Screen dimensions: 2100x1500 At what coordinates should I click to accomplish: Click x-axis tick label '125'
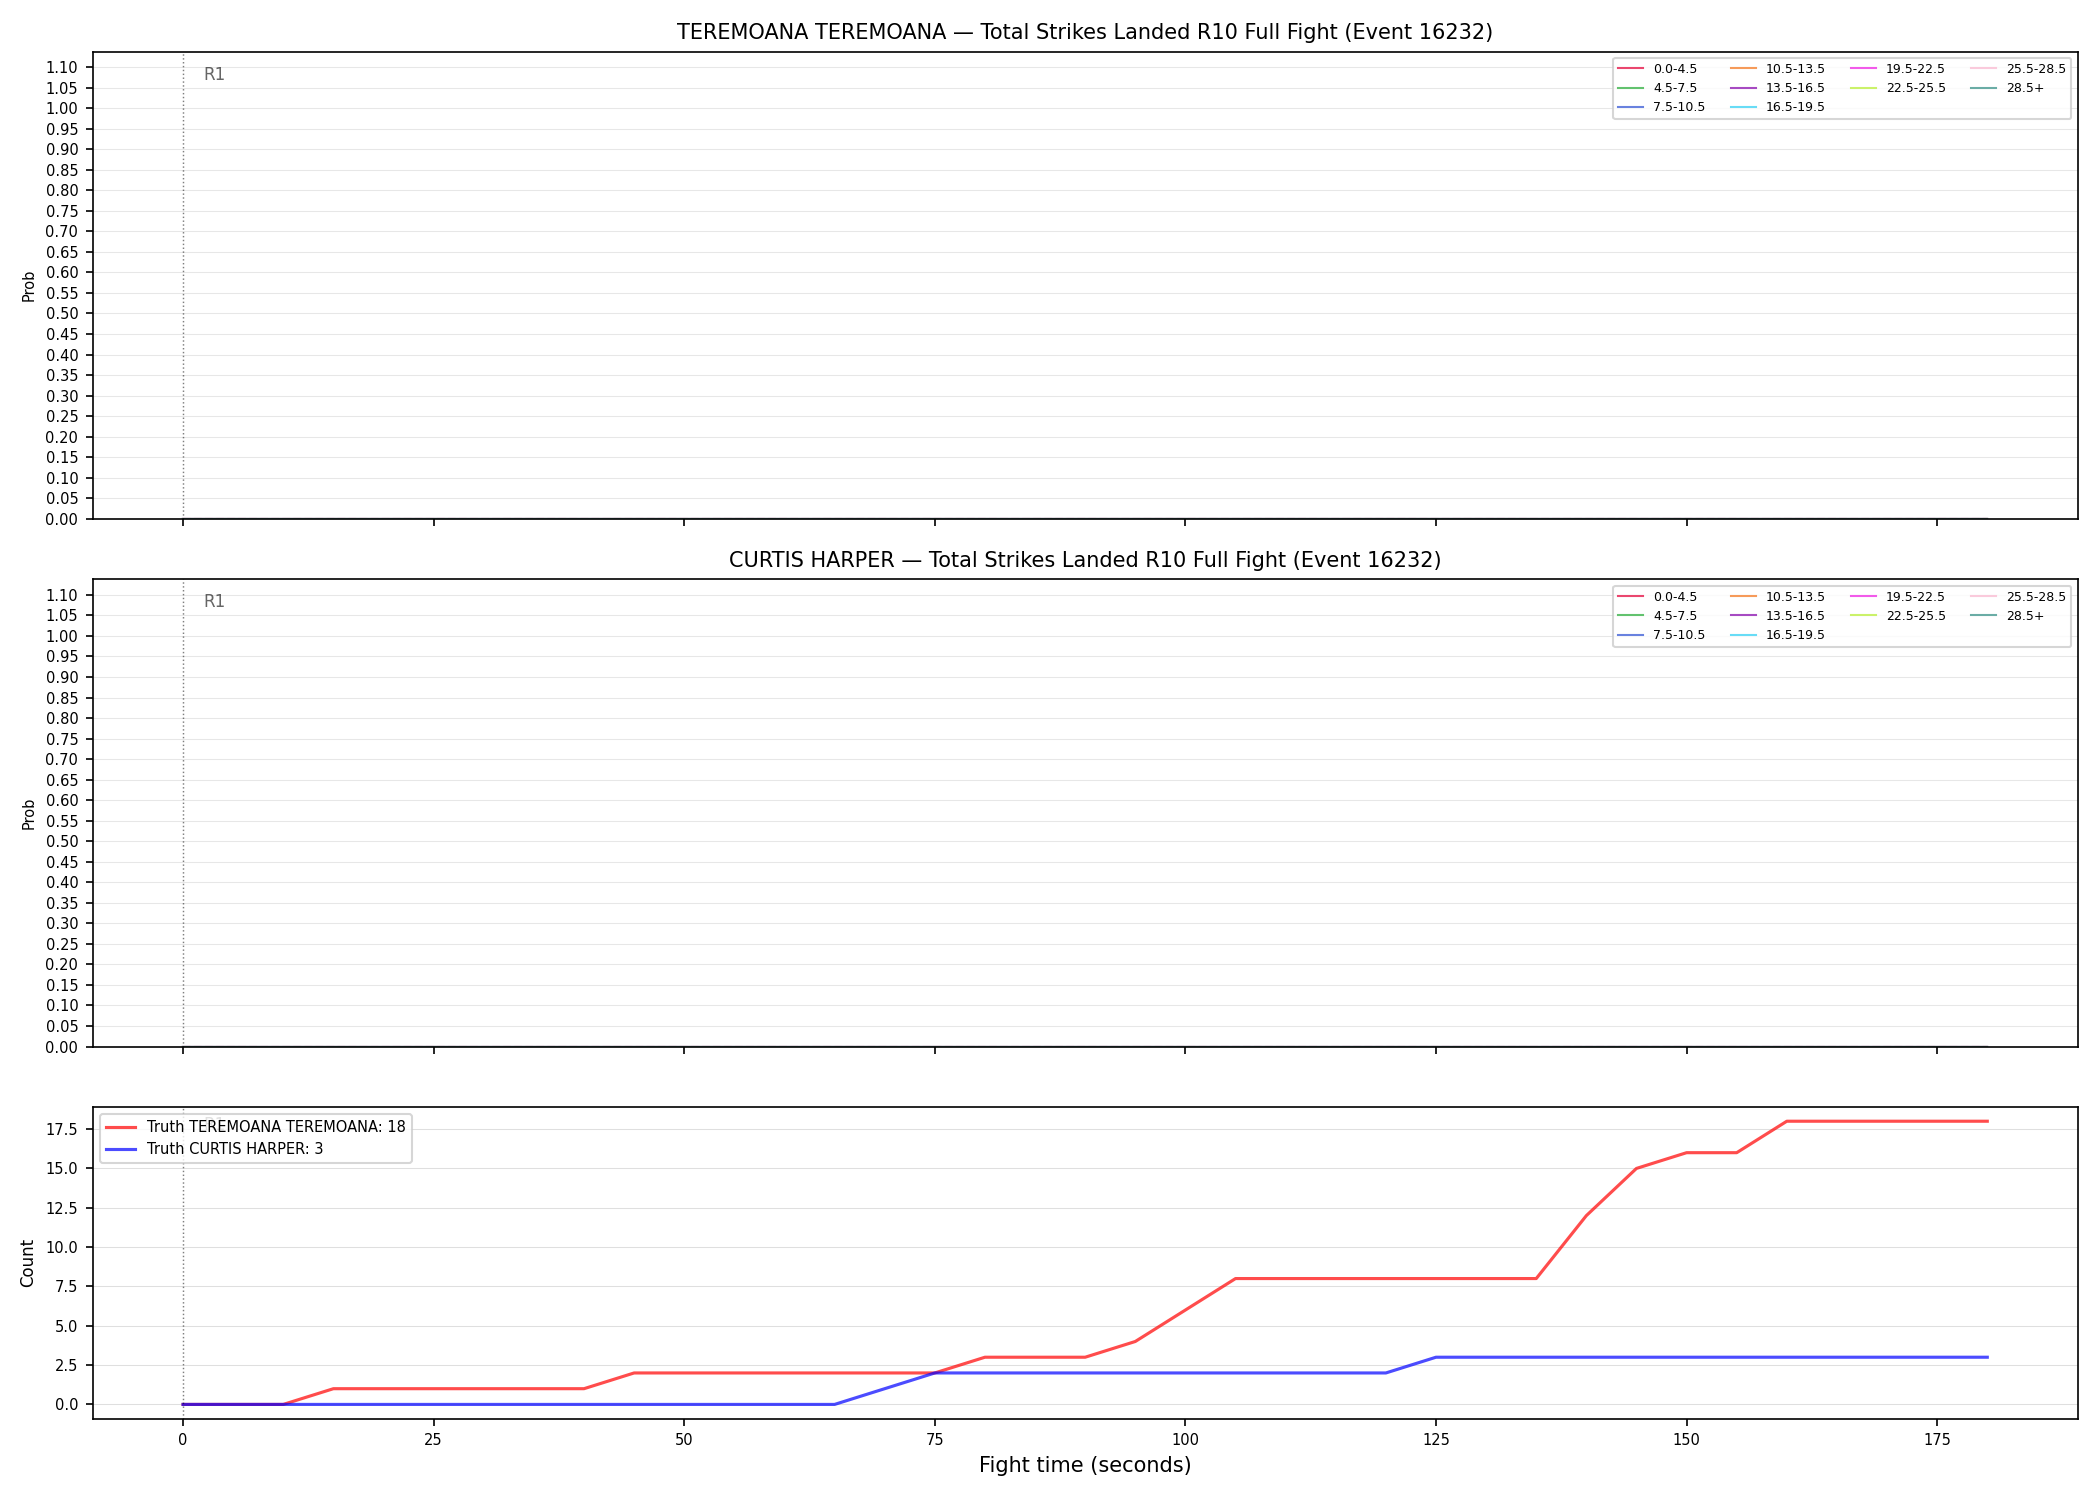pyautogui.click(x=1436, y=1440)
